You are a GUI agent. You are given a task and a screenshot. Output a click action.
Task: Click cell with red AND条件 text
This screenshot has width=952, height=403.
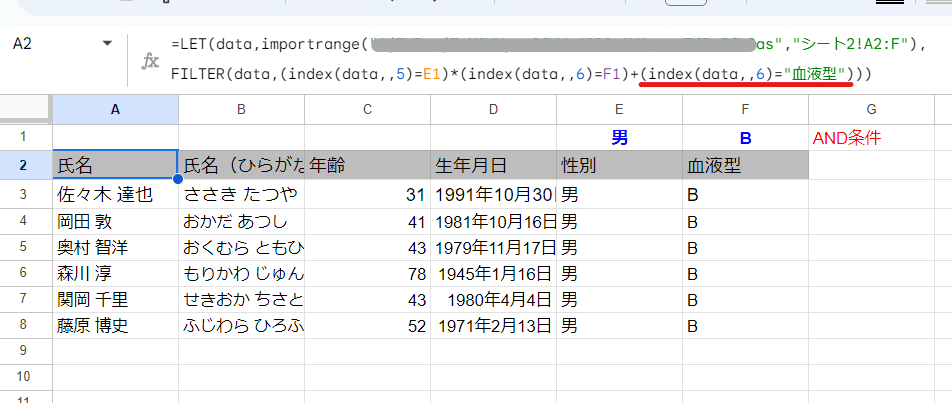click(871, 138)
